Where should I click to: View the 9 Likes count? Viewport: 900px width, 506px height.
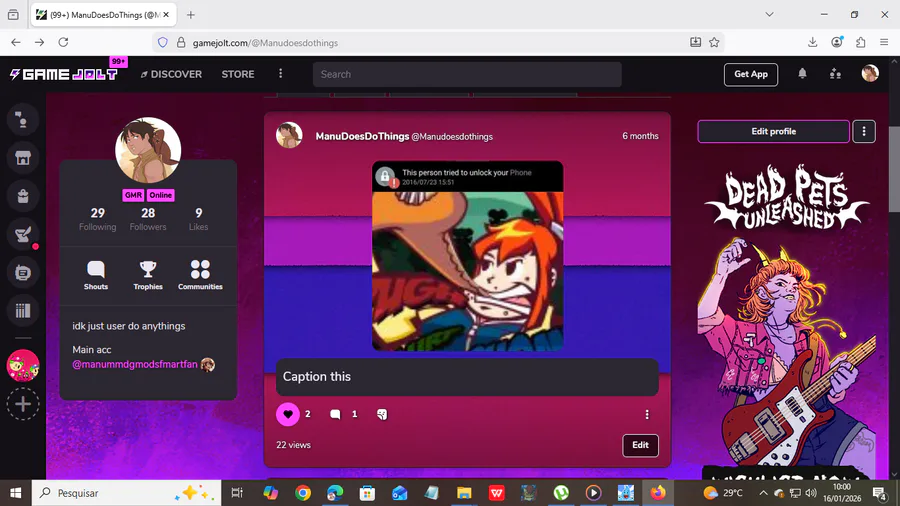(199, 219)
